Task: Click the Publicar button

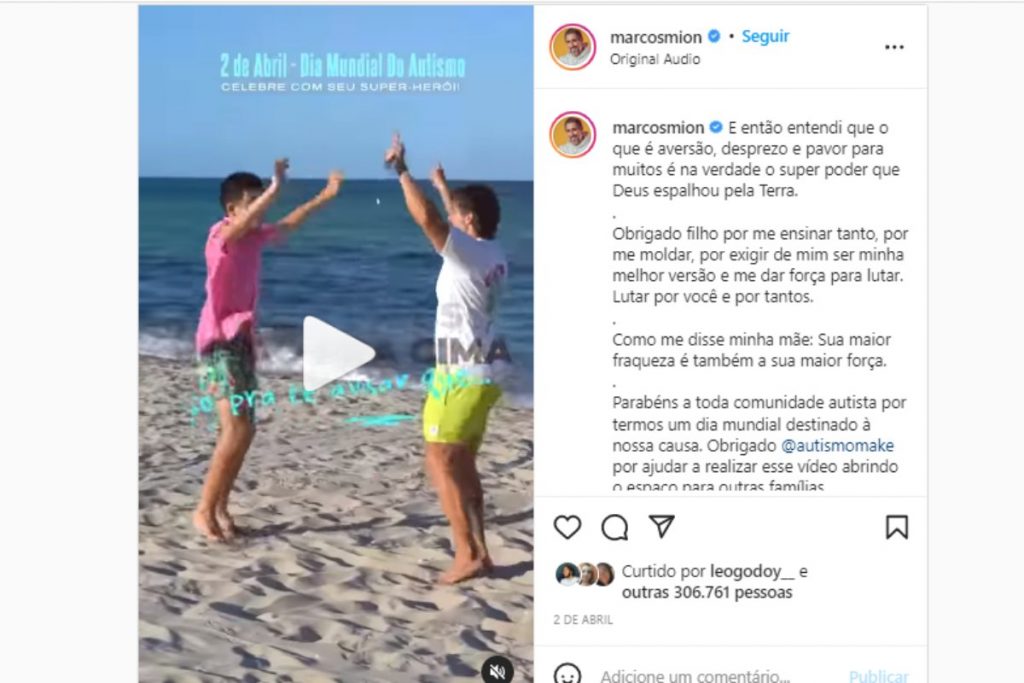Action: (878, 676)
